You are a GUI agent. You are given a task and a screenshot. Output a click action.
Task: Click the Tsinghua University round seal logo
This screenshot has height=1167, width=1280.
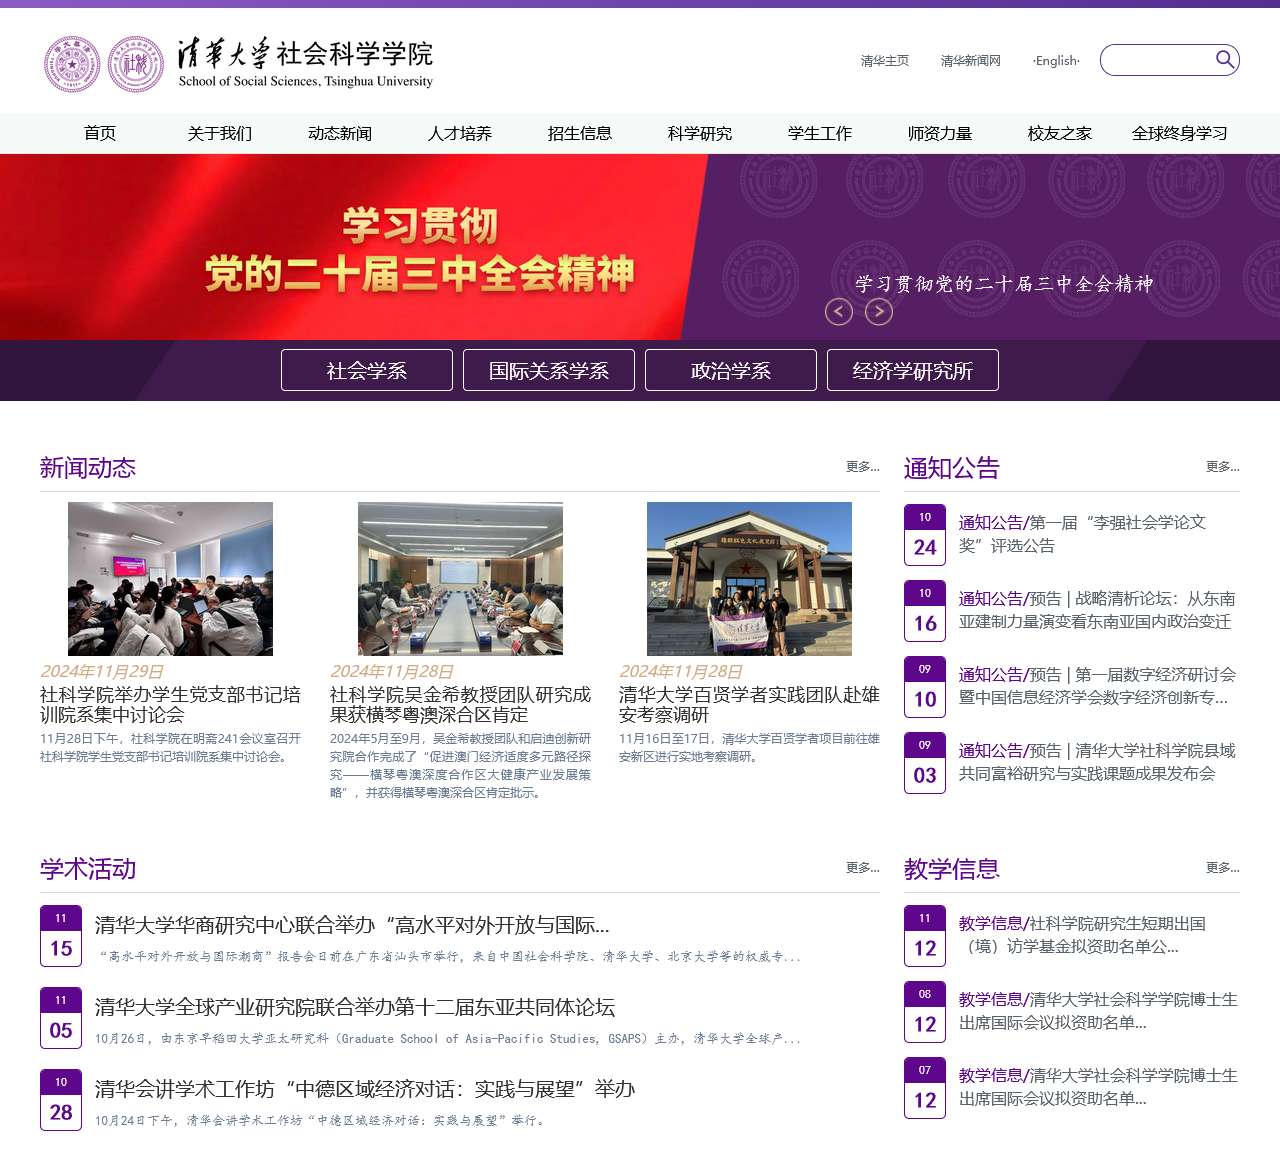pyautogui.click(x=72, y=64)
